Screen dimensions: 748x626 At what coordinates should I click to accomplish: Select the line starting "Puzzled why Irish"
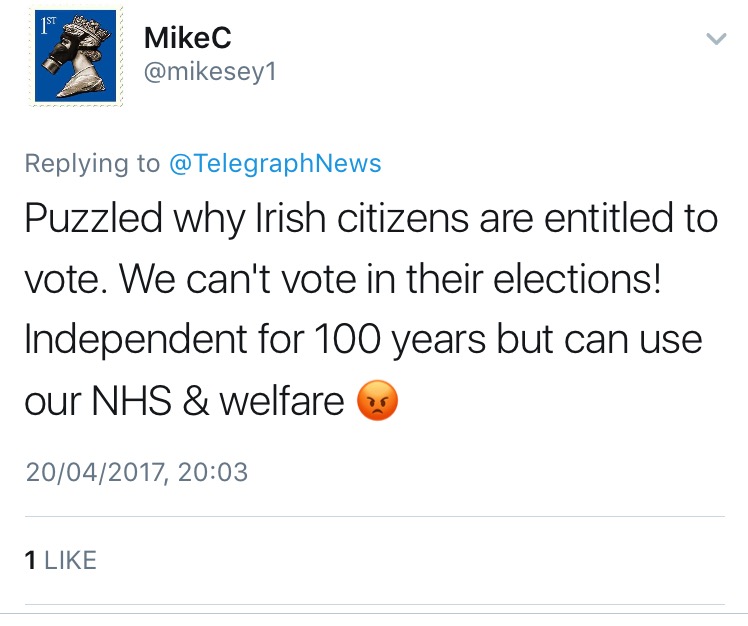[x=371, y=219]
